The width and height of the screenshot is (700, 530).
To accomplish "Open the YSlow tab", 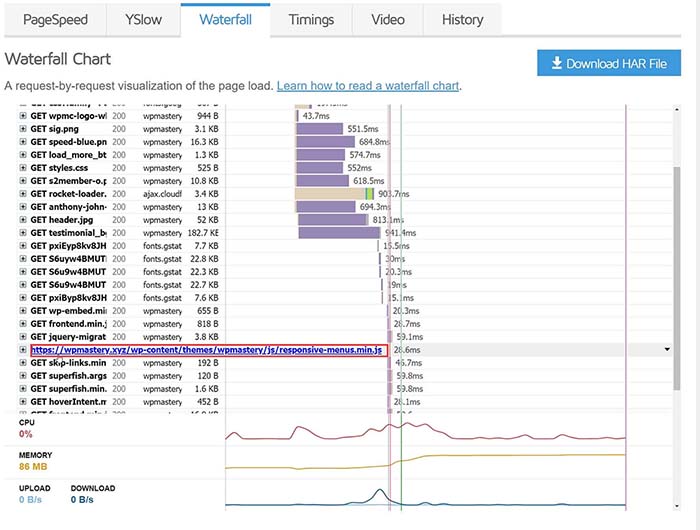I will pos(146,20).
